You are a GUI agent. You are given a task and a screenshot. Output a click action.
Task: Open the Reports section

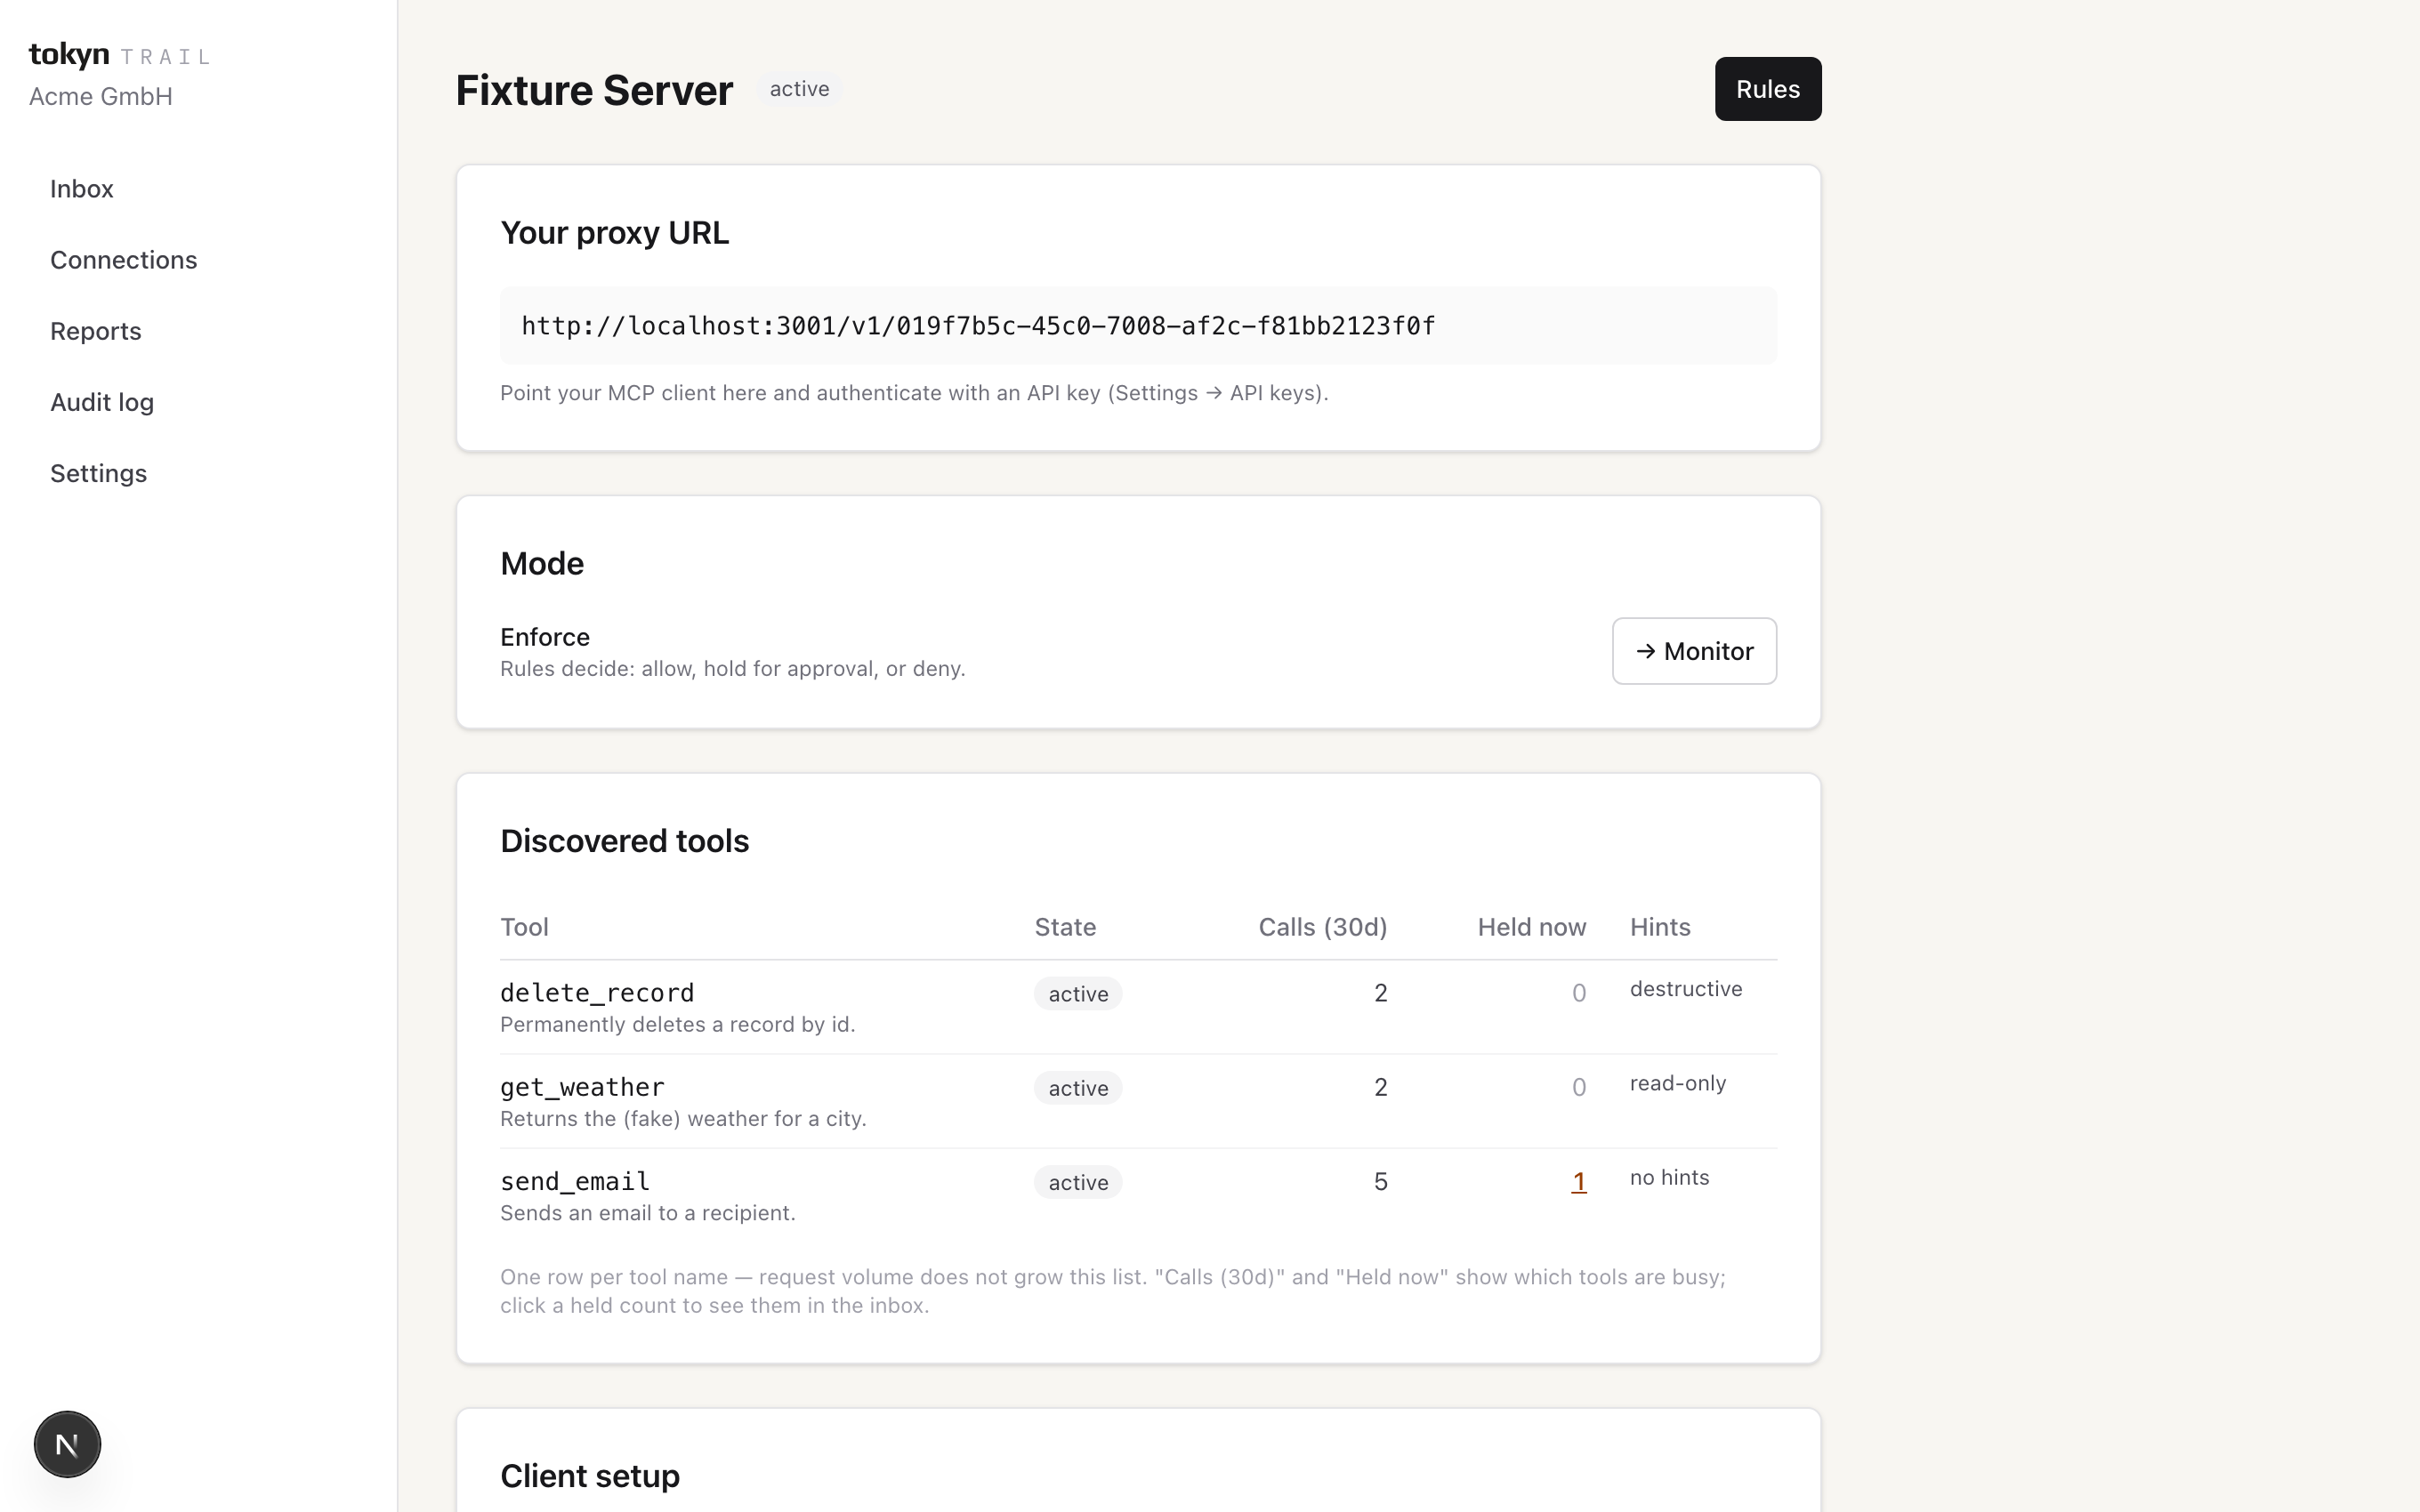(x=96, y=331)
